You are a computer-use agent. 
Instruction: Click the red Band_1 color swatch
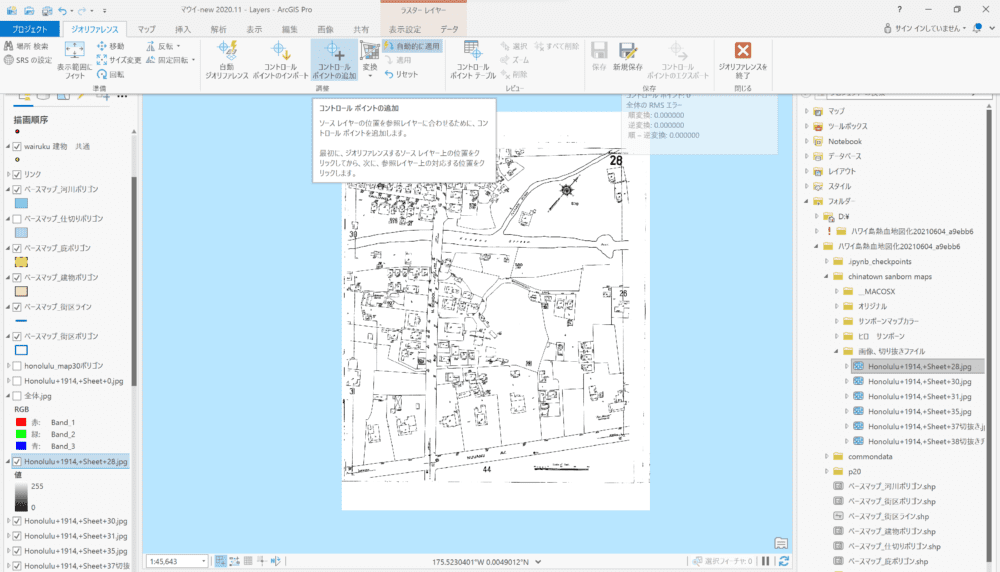click(21, 422)
